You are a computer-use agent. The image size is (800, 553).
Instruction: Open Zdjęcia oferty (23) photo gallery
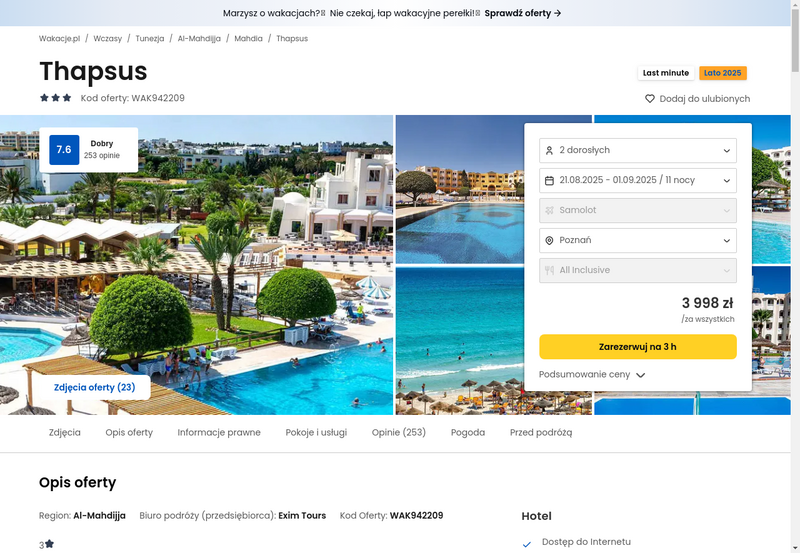94,387
